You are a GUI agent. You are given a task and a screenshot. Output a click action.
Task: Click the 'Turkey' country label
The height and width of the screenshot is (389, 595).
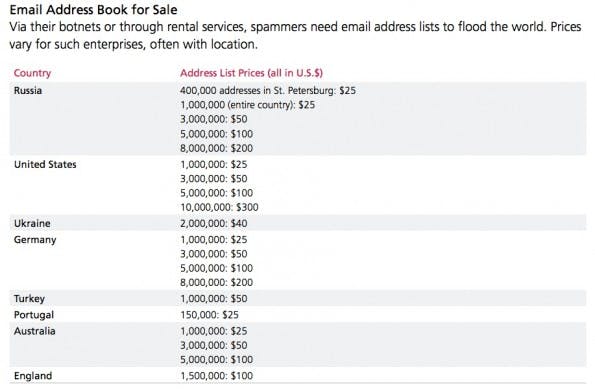click(x=29, y=299)
